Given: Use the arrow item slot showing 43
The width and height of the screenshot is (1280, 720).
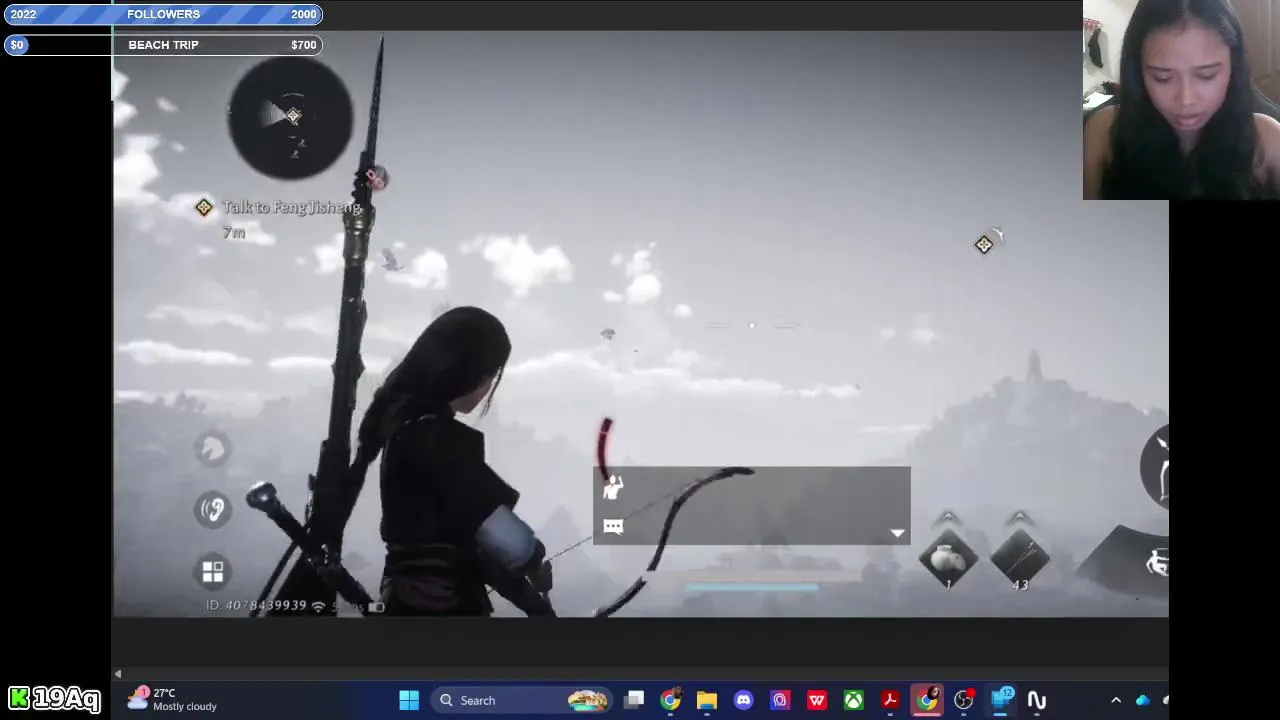Looking at the screenshot, I should pos(1020,558).
